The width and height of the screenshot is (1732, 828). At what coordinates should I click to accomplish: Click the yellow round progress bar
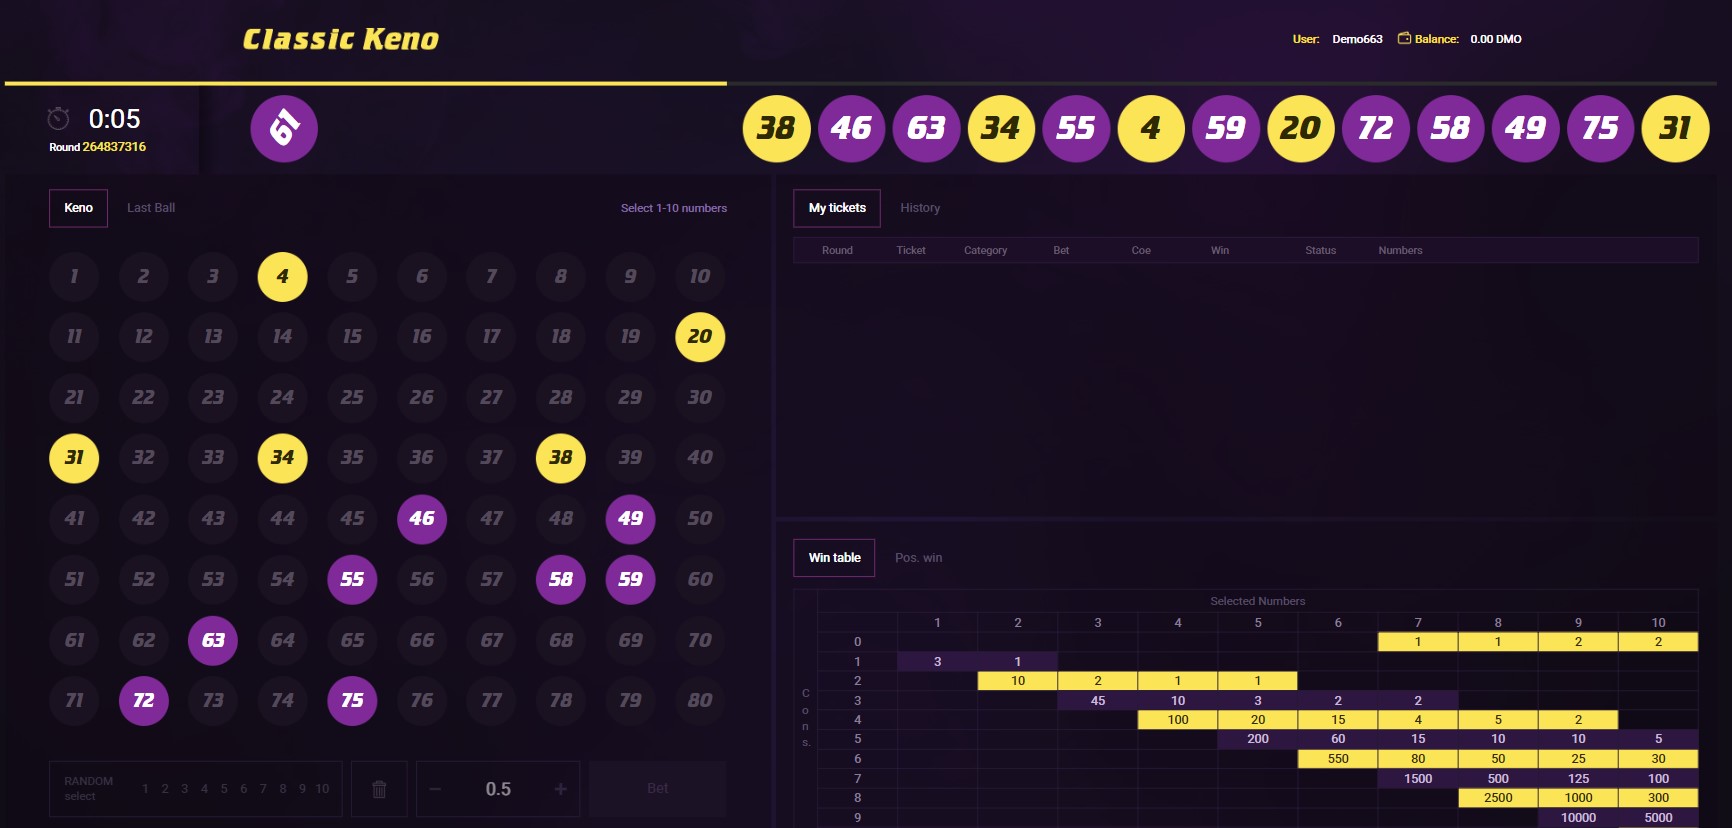(366, 83)
